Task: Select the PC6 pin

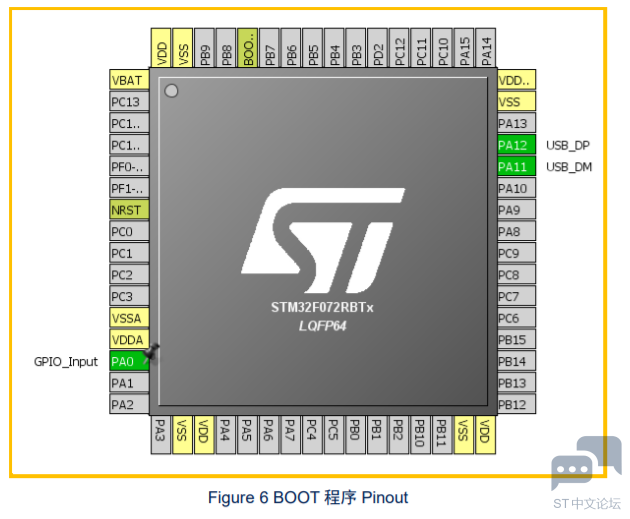Action: 516,319
